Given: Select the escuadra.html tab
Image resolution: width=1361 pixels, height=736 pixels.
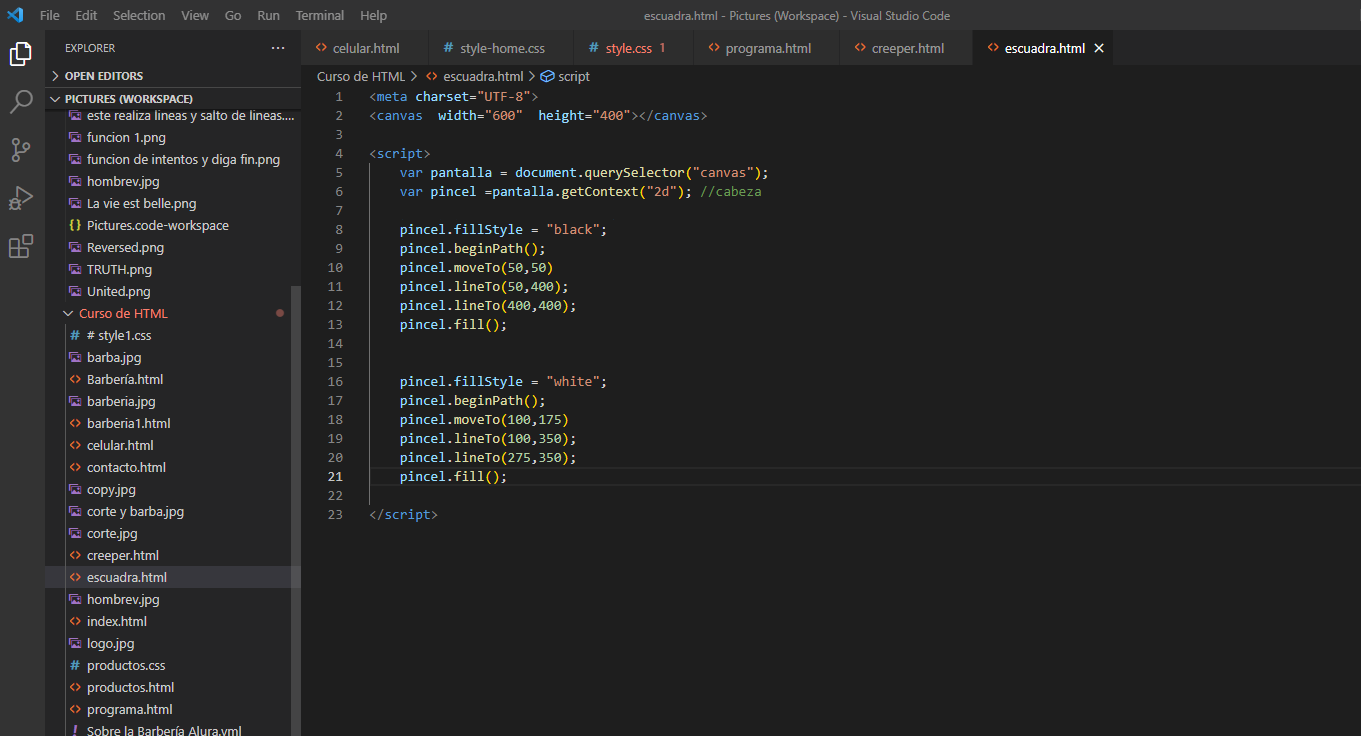Looking at the screenshot, I should click(x=1044, y=48).
